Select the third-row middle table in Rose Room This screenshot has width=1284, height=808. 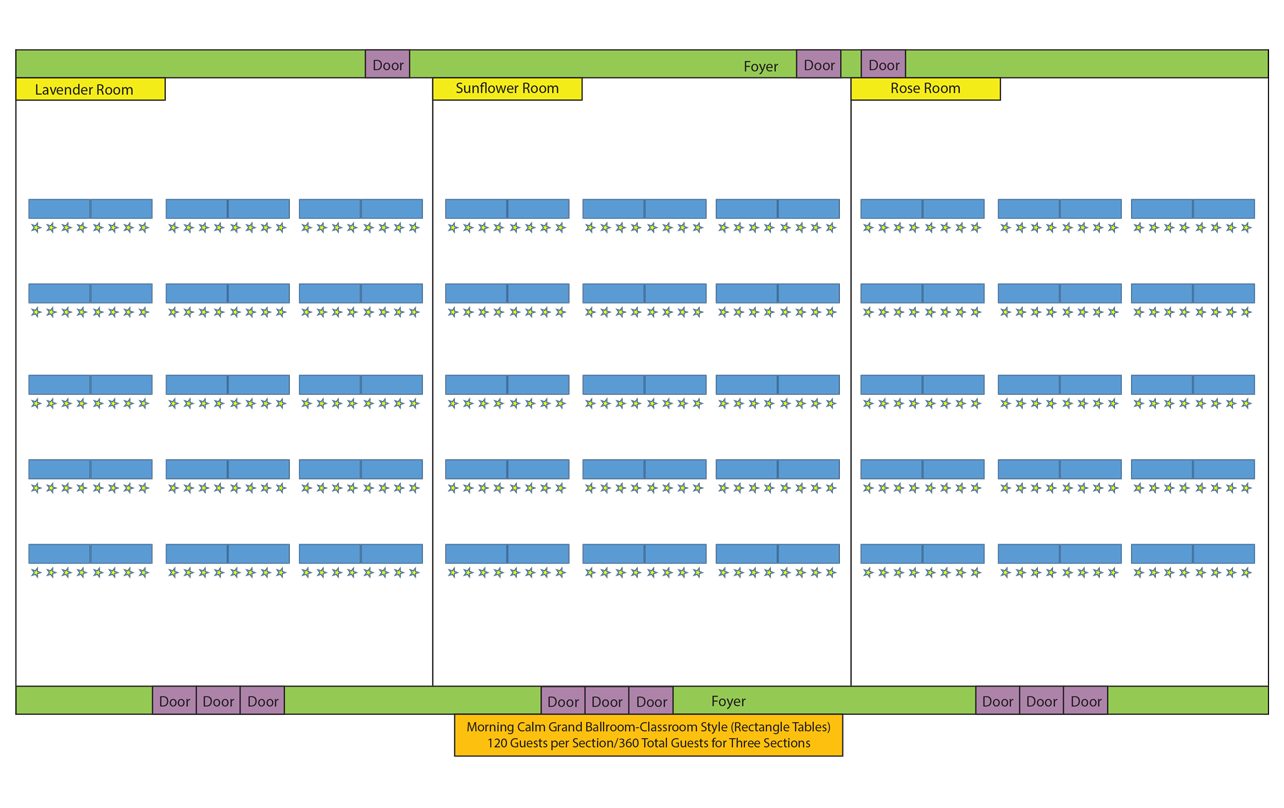click(x=1059, y=384)
